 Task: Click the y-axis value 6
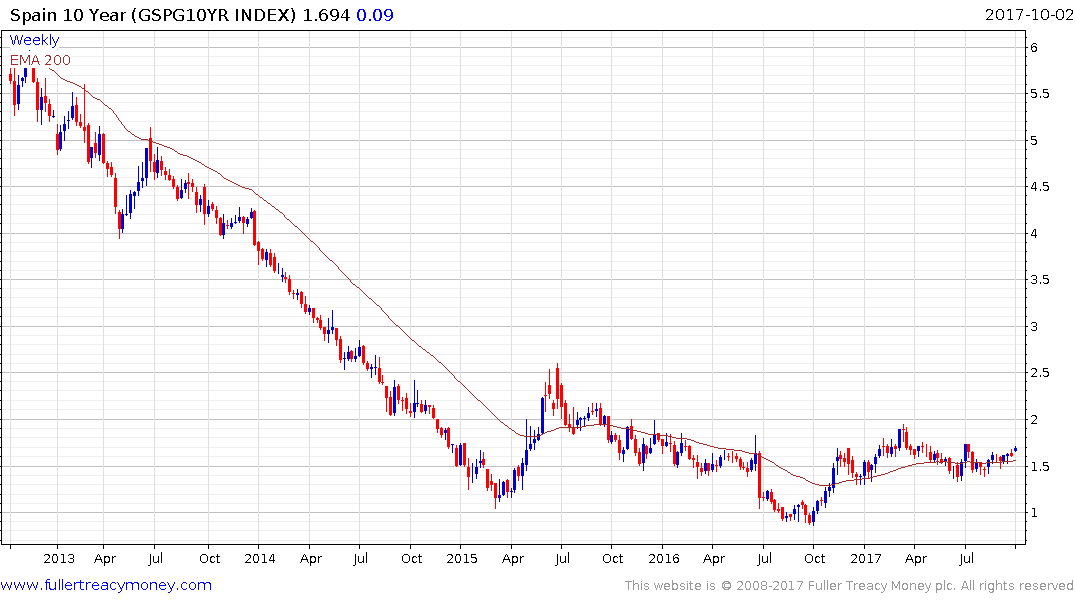click(x=1034, y=47)
